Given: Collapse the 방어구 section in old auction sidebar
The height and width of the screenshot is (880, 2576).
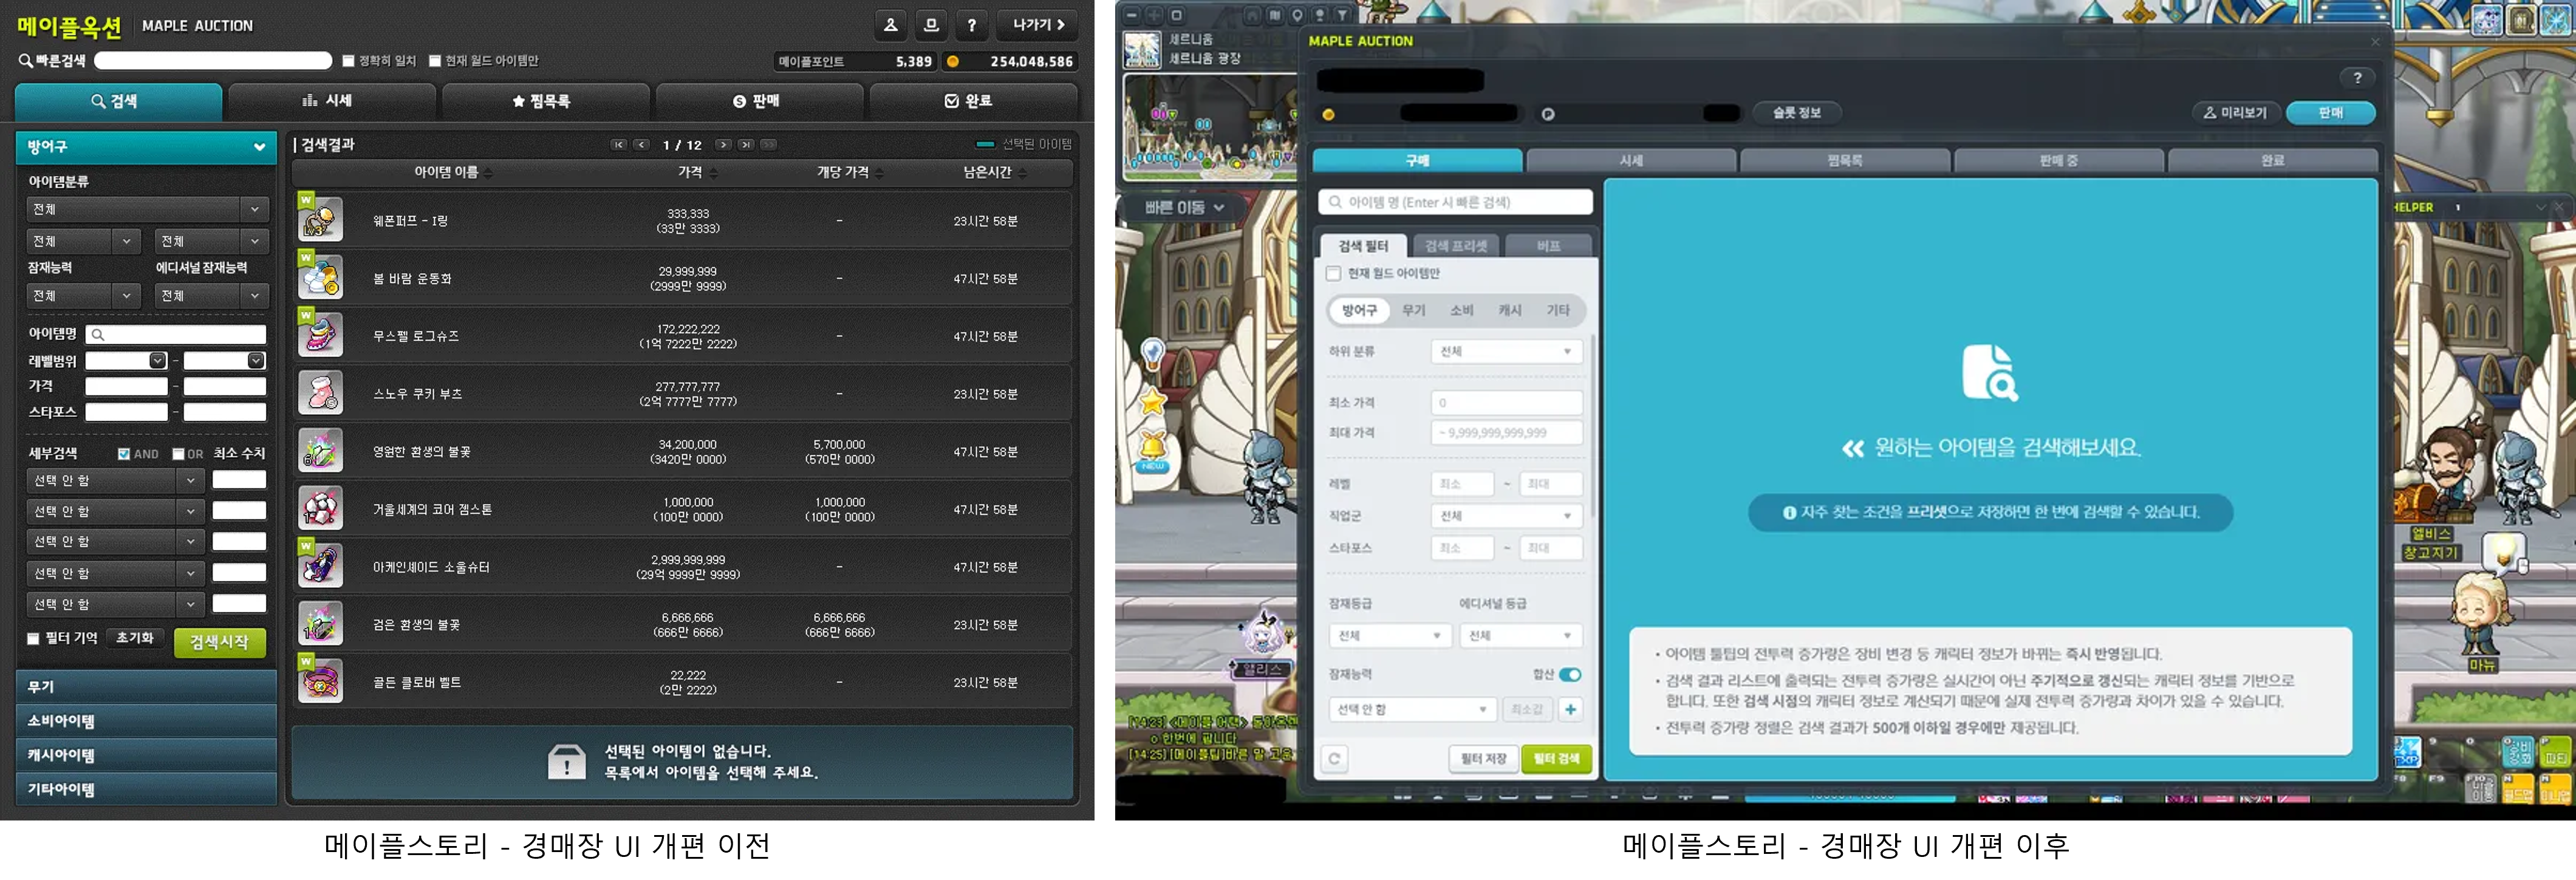Looking at the screenshot, I should click(x=147, y=147).
